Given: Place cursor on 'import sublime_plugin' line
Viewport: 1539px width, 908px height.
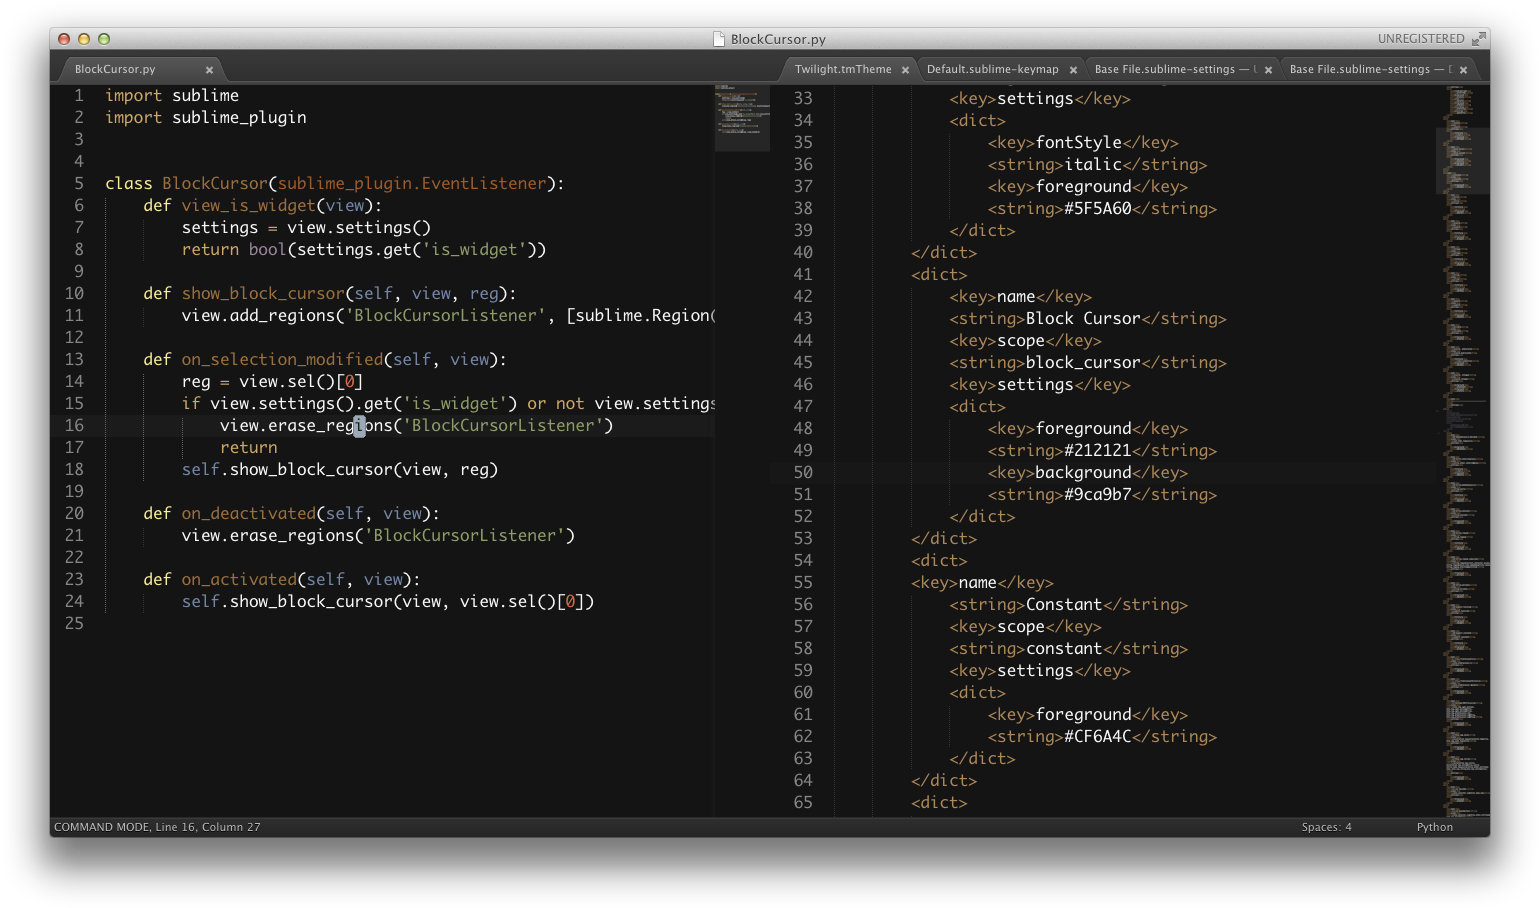Looking at the screenshot, I should tap(206, 118).
